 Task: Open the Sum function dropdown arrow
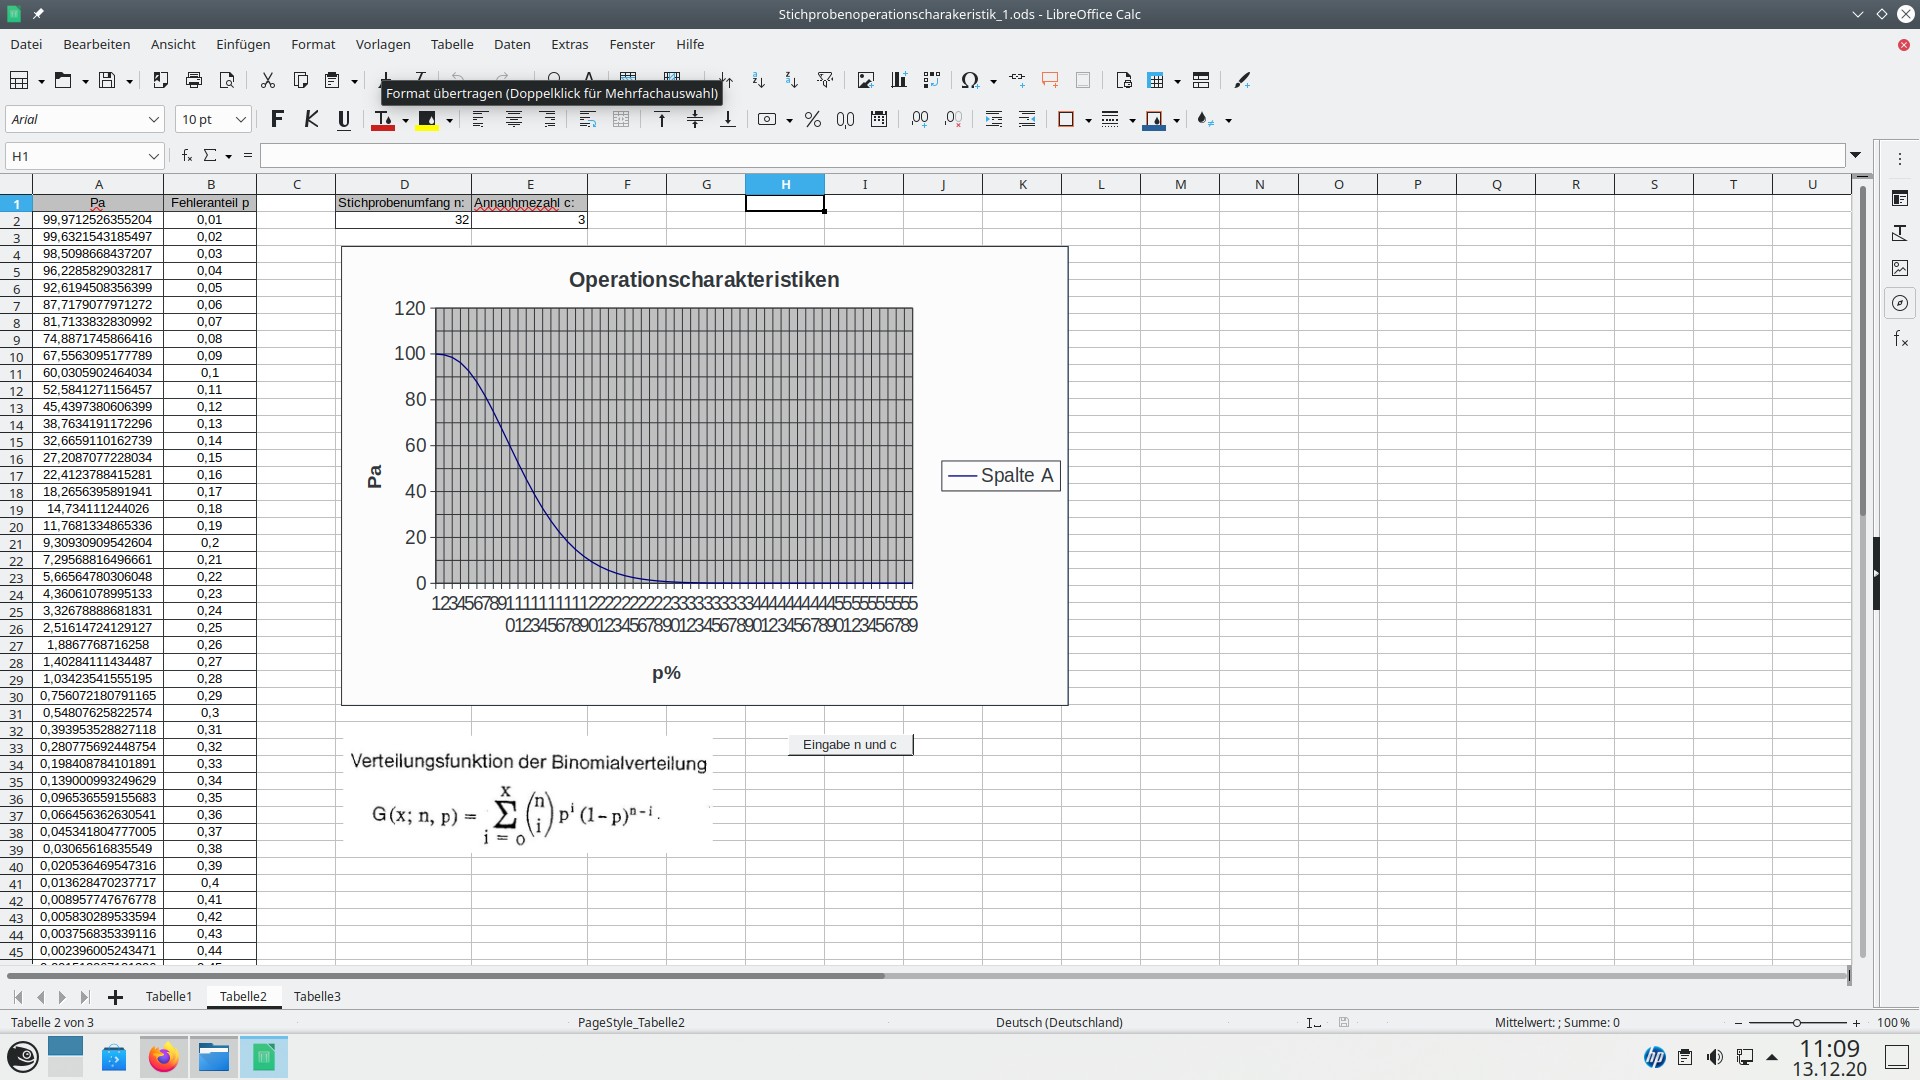[229, 156]
